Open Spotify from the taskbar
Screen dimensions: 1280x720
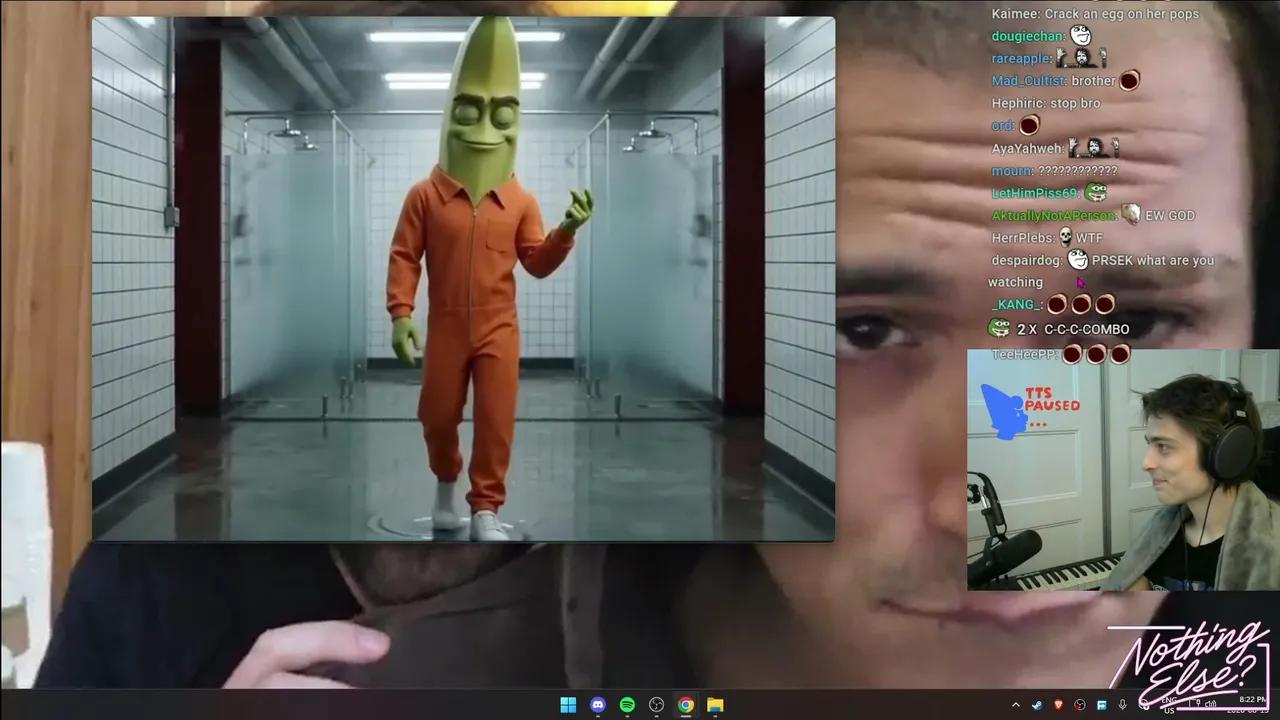tap(627, 705)
